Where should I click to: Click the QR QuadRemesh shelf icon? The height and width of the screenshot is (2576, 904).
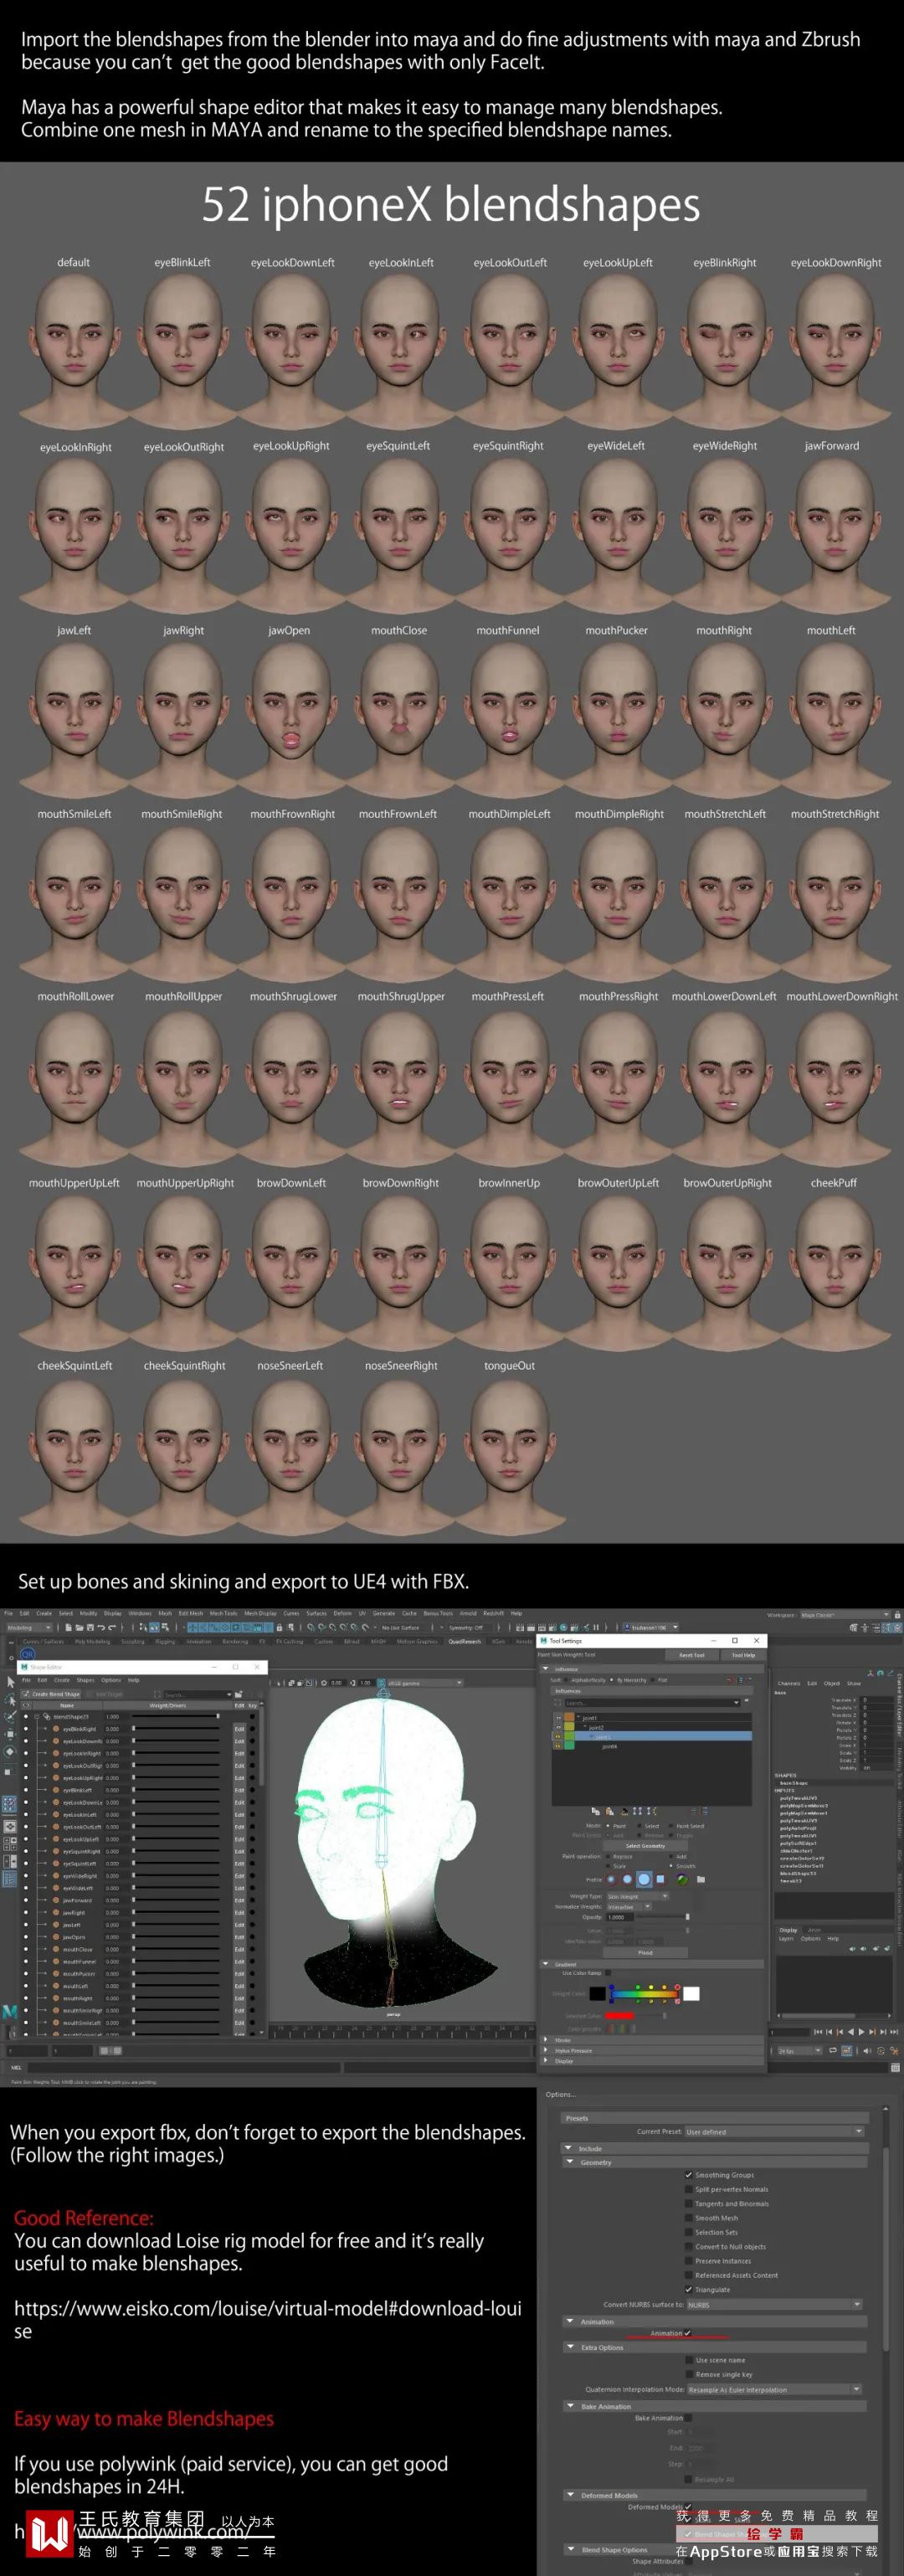coord(28,1655)
